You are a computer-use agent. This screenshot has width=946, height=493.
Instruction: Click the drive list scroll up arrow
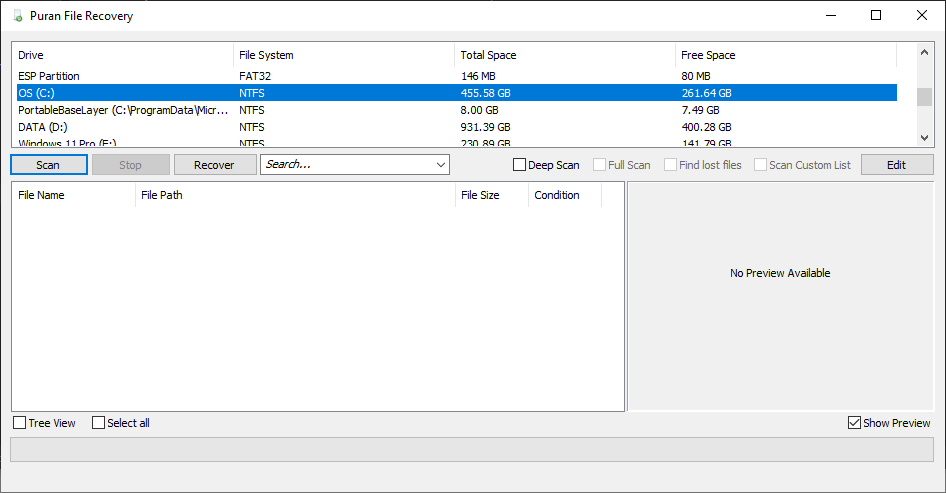924,52
